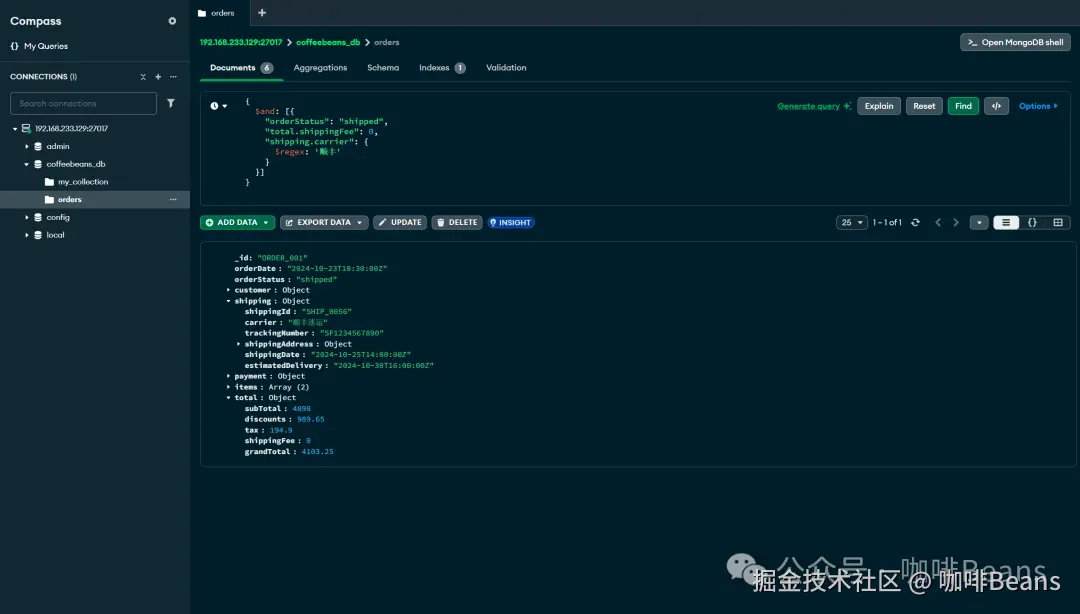Open My Queries in sidebar
Image resolution: width=1080 pixels, height=614 pixels.
click(x=39, y=46)
